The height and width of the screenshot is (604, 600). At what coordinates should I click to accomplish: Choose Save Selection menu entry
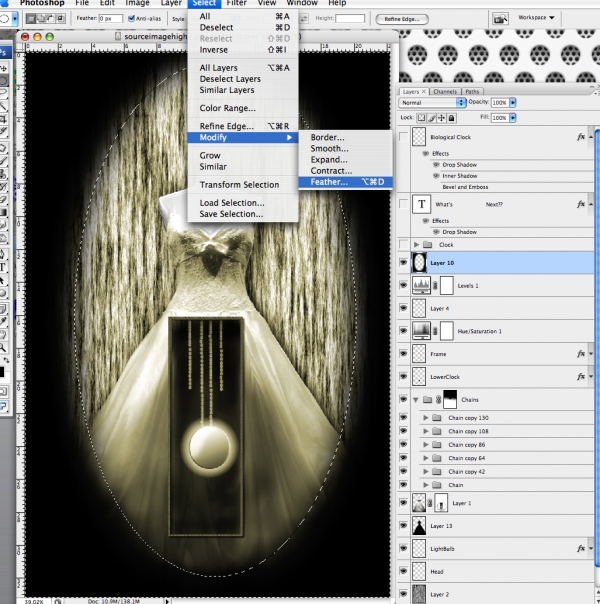(243, 214)
